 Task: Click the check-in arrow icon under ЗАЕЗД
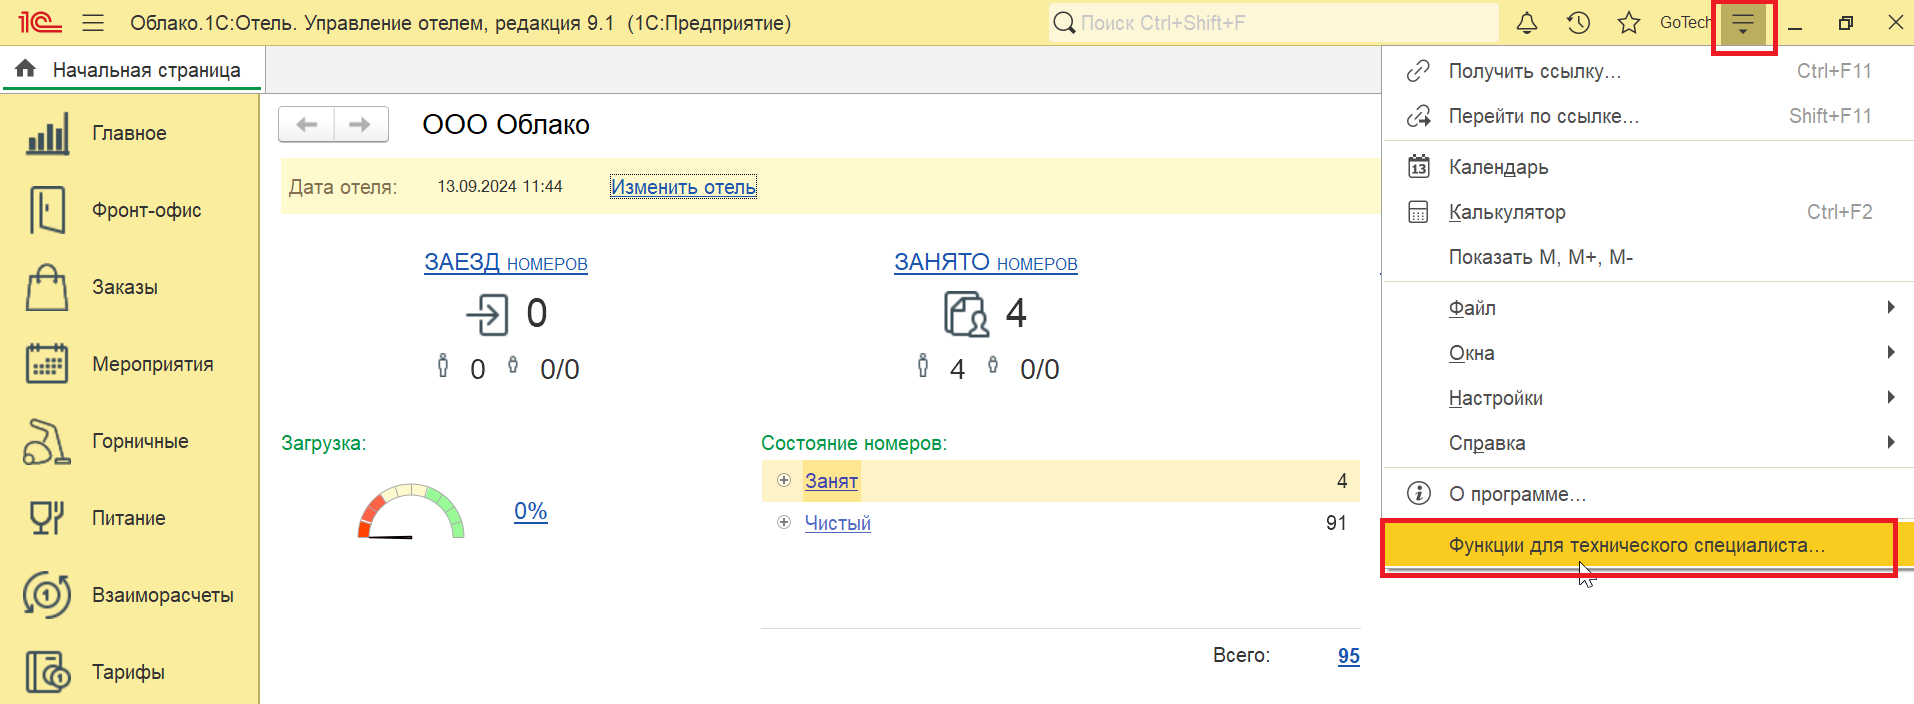tap(487, 314)
